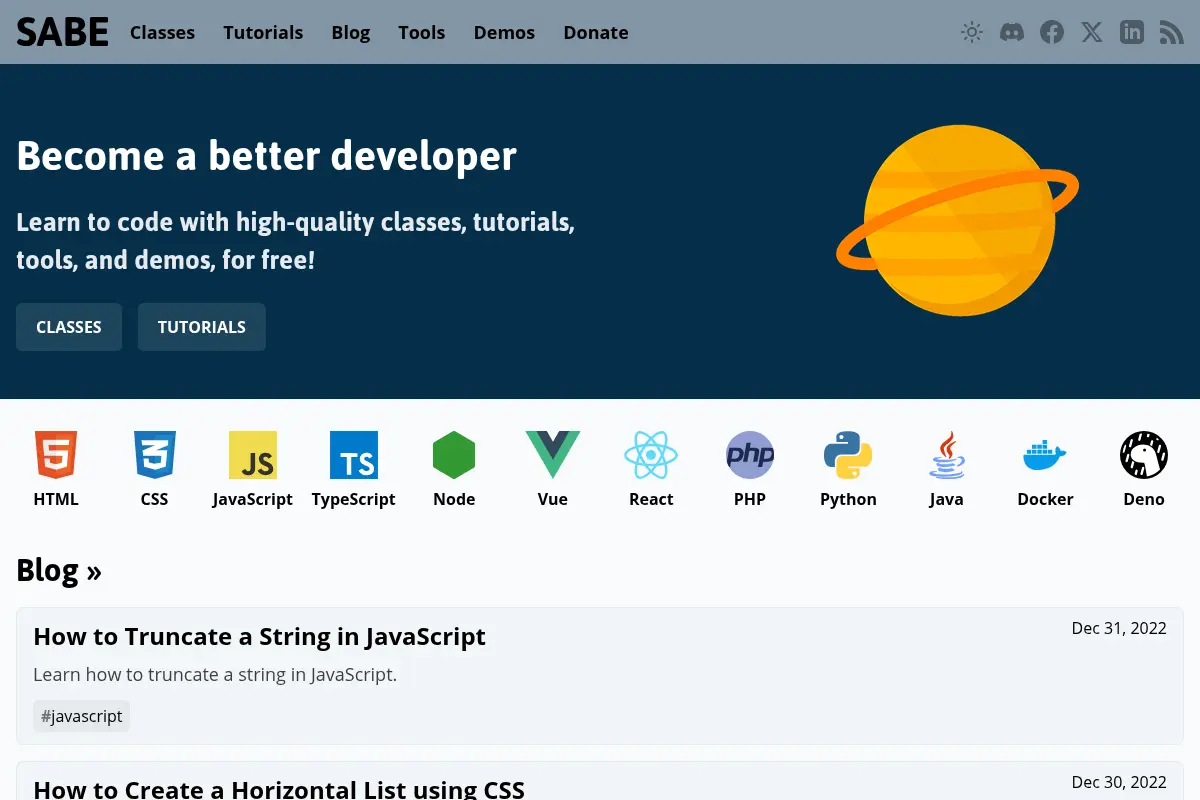
Task: Open the How to Truncate a String article
Action: [x=260, y=637]
